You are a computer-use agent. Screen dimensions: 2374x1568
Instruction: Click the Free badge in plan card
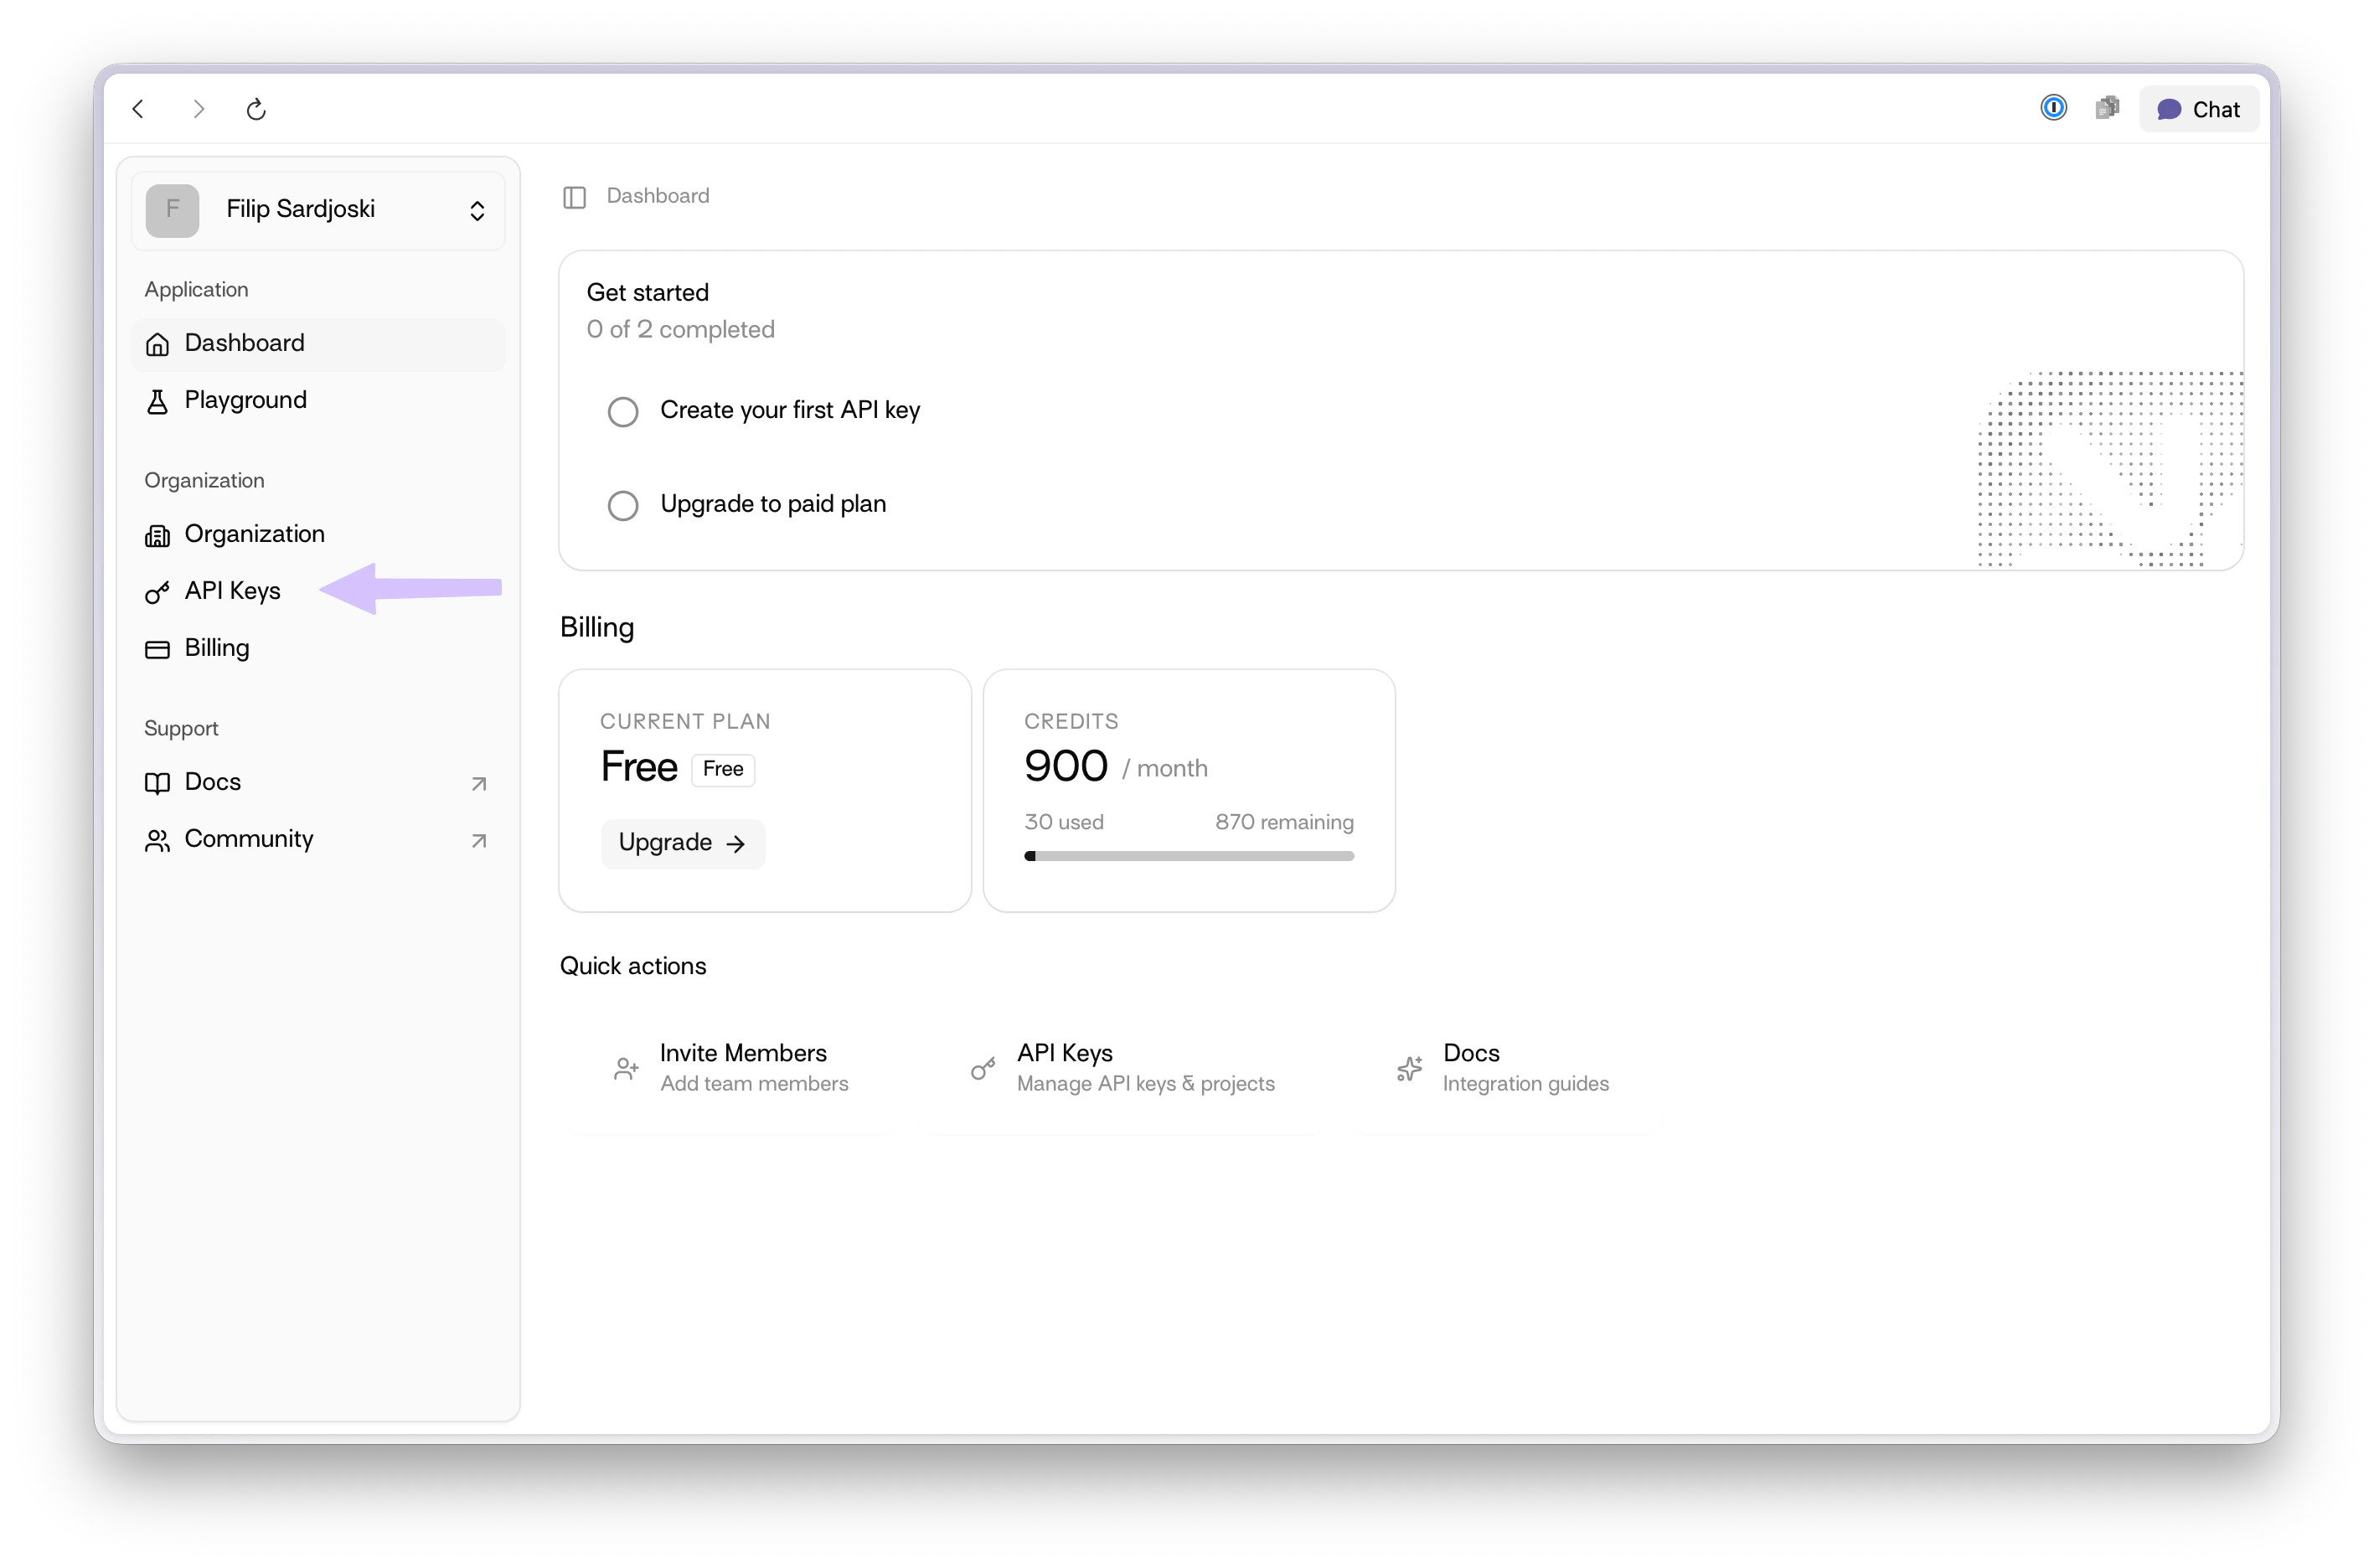[x=722, y=769]
